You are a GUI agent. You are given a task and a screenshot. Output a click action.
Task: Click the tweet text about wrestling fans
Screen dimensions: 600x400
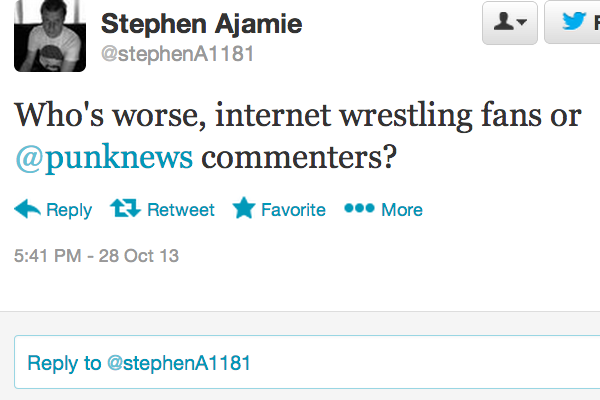click(x=297, y=115)
